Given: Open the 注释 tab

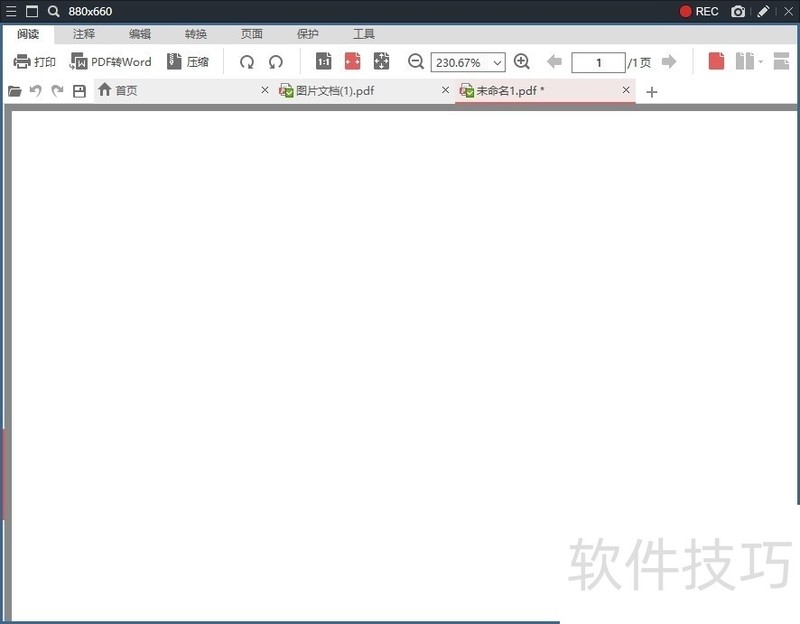Looking at the screenshot, I should 84,34.
